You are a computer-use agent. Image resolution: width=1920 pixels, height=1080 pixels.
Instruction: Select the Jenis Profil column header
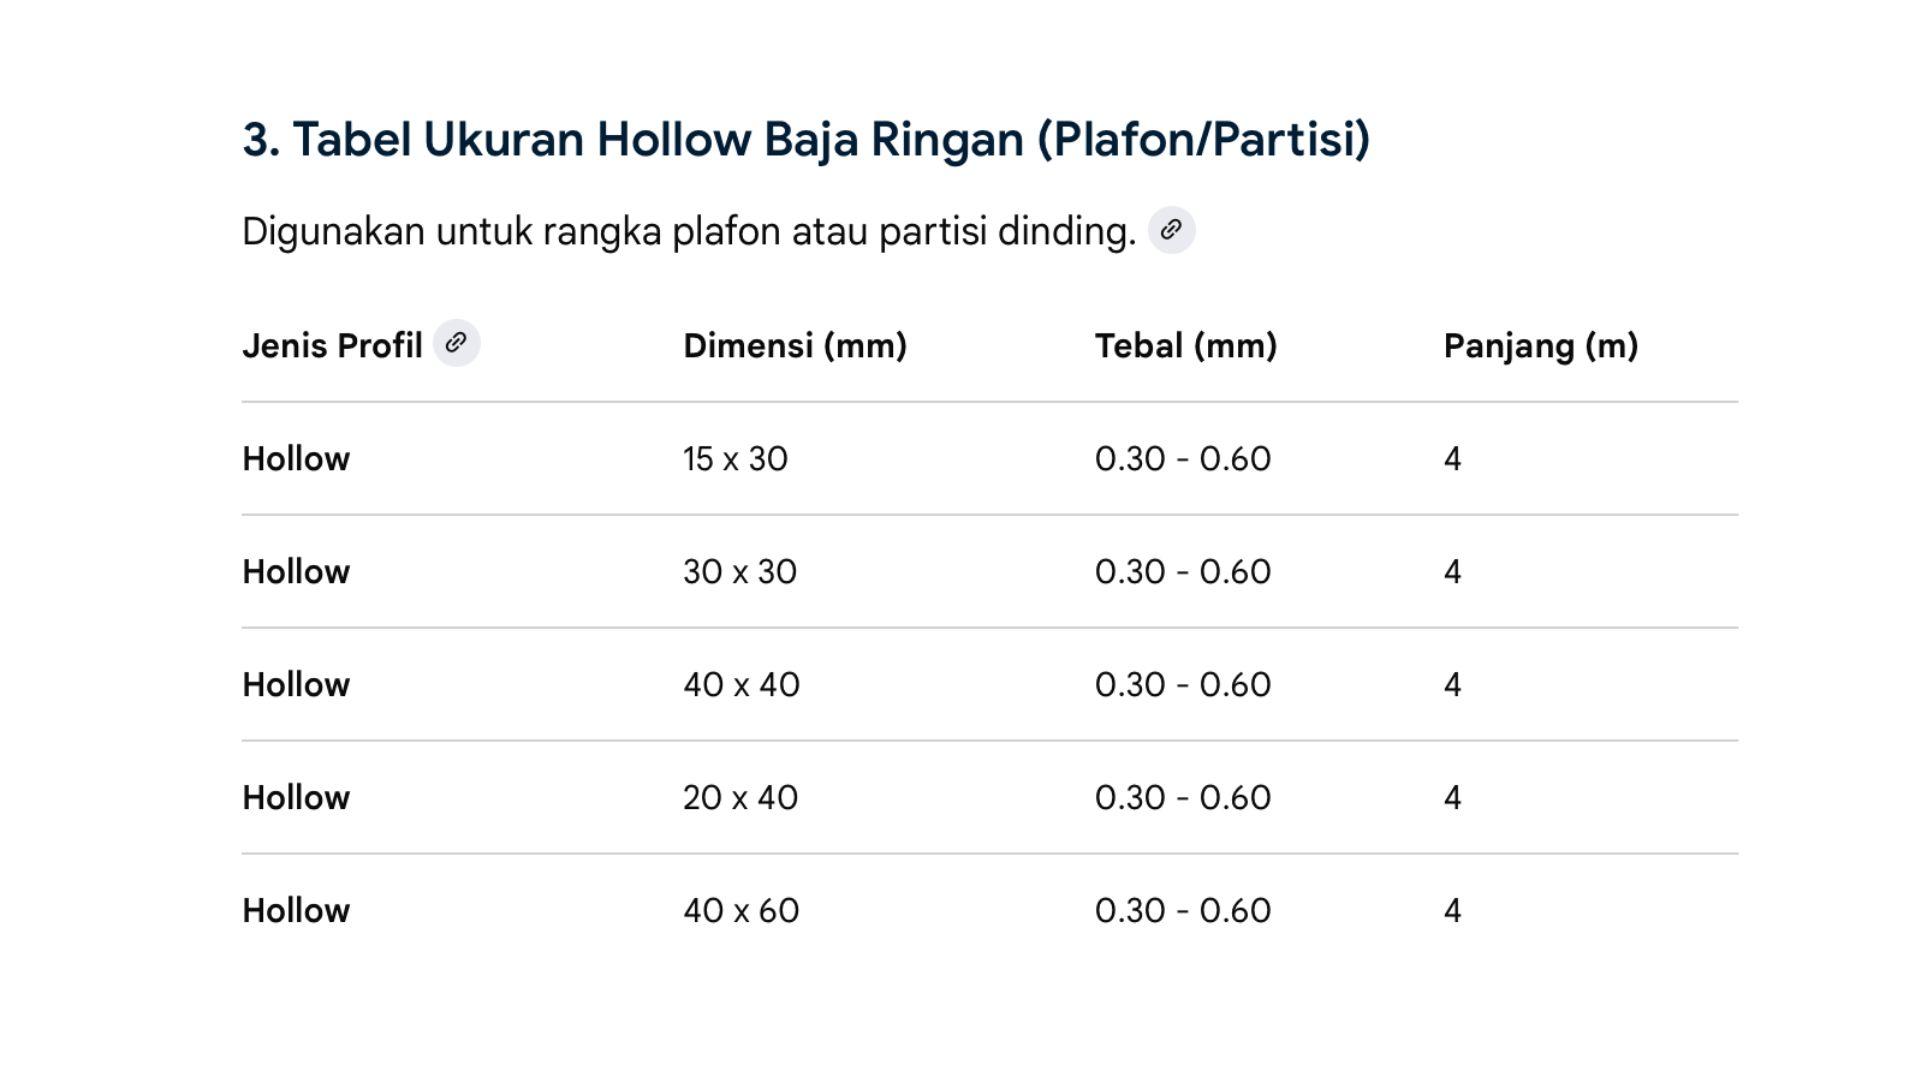click(332, 346)
